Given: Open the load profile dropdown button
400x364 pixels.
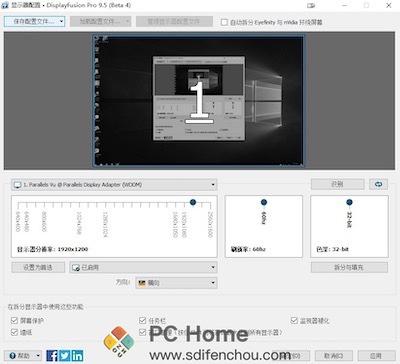Looking at the screenshot, I should [x=100, y=21].
